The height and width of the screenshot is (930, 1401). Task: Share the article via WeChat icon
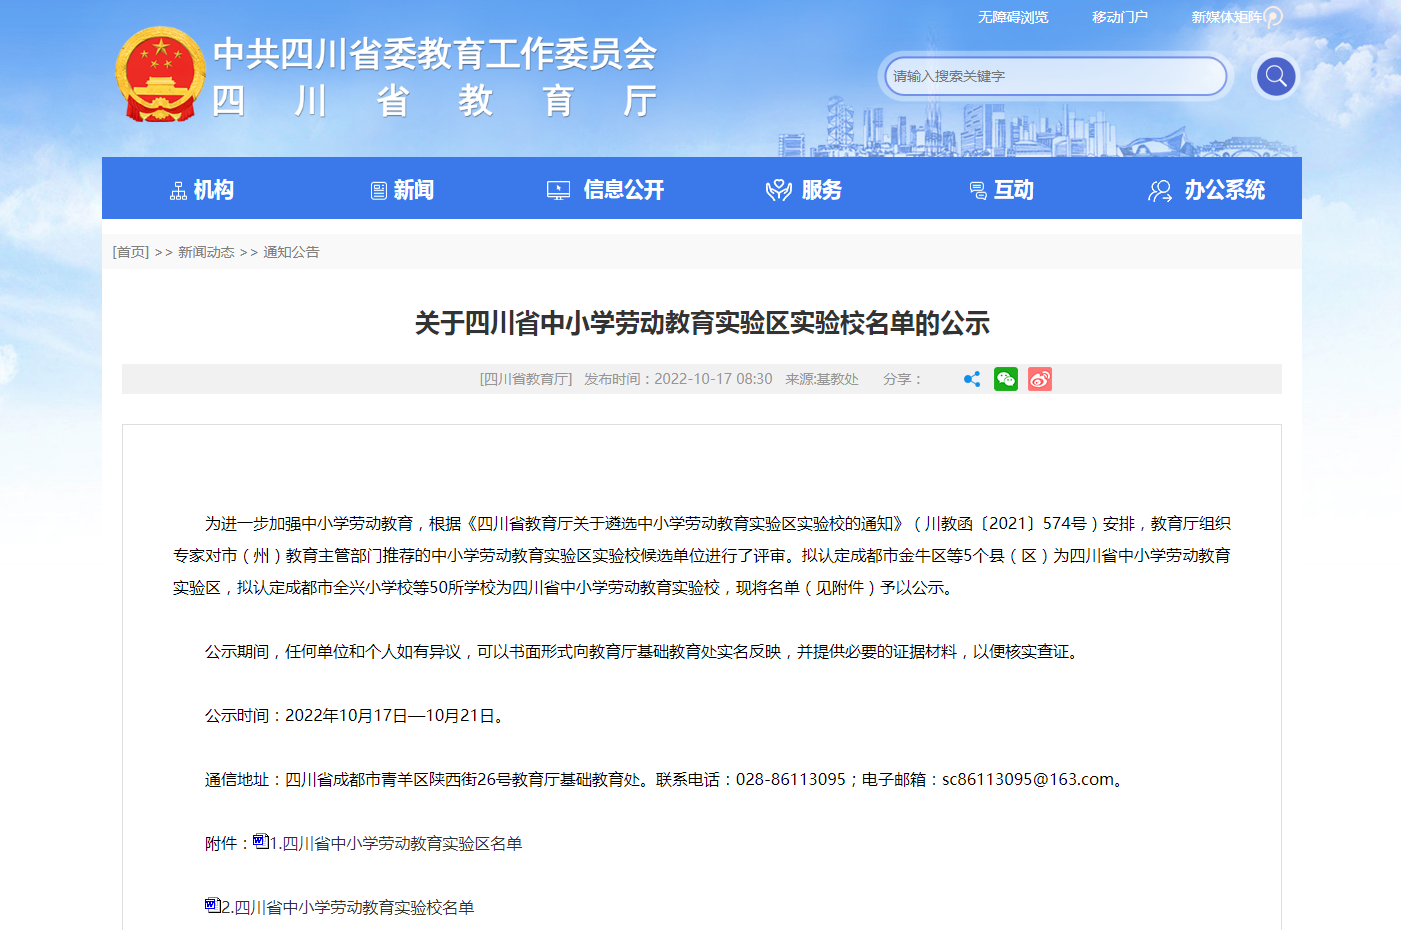point(1005,379)
